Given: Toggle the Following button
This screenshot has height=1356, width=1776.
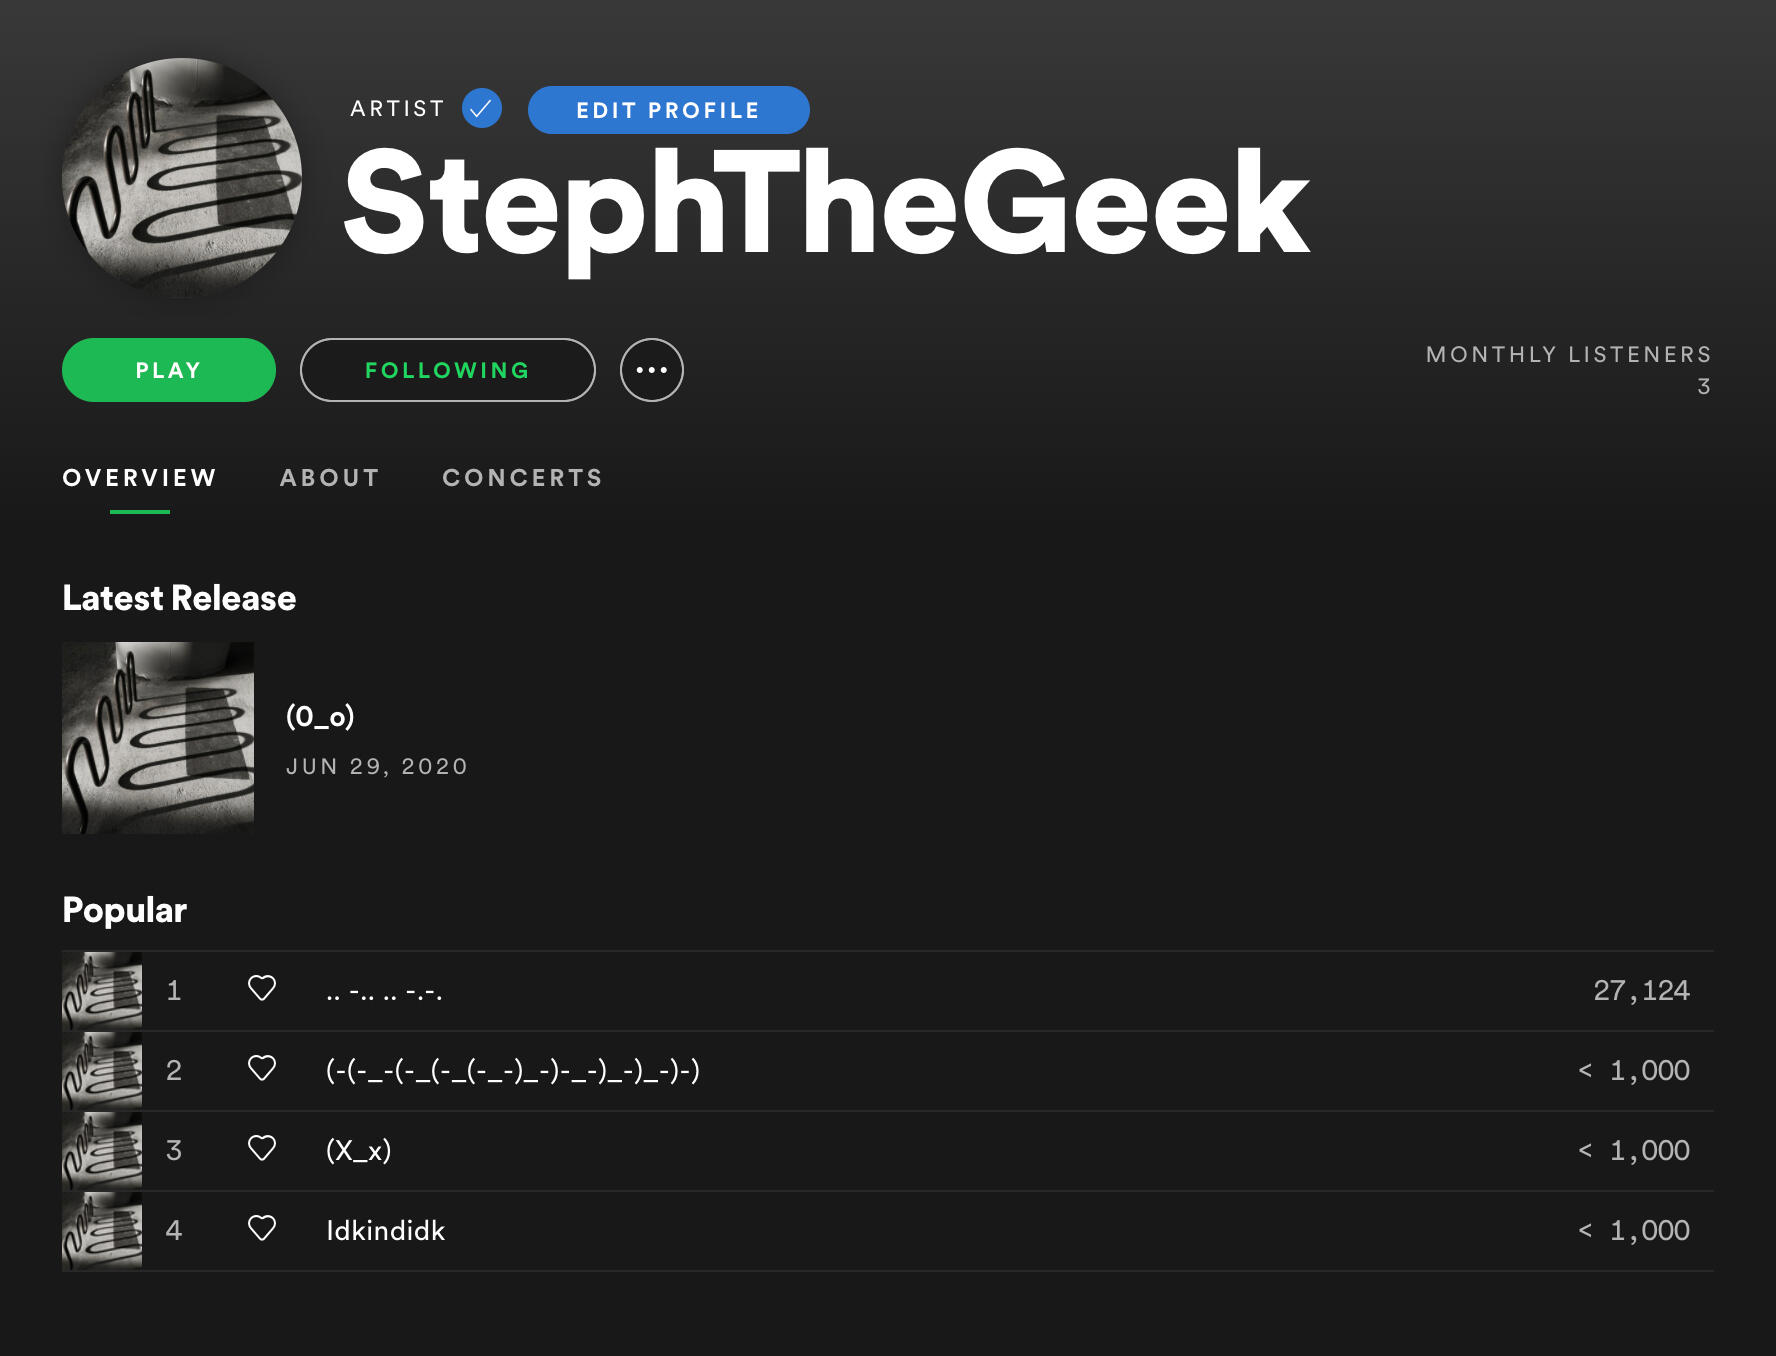Looking at the screenshot, I should pos(448,370).
